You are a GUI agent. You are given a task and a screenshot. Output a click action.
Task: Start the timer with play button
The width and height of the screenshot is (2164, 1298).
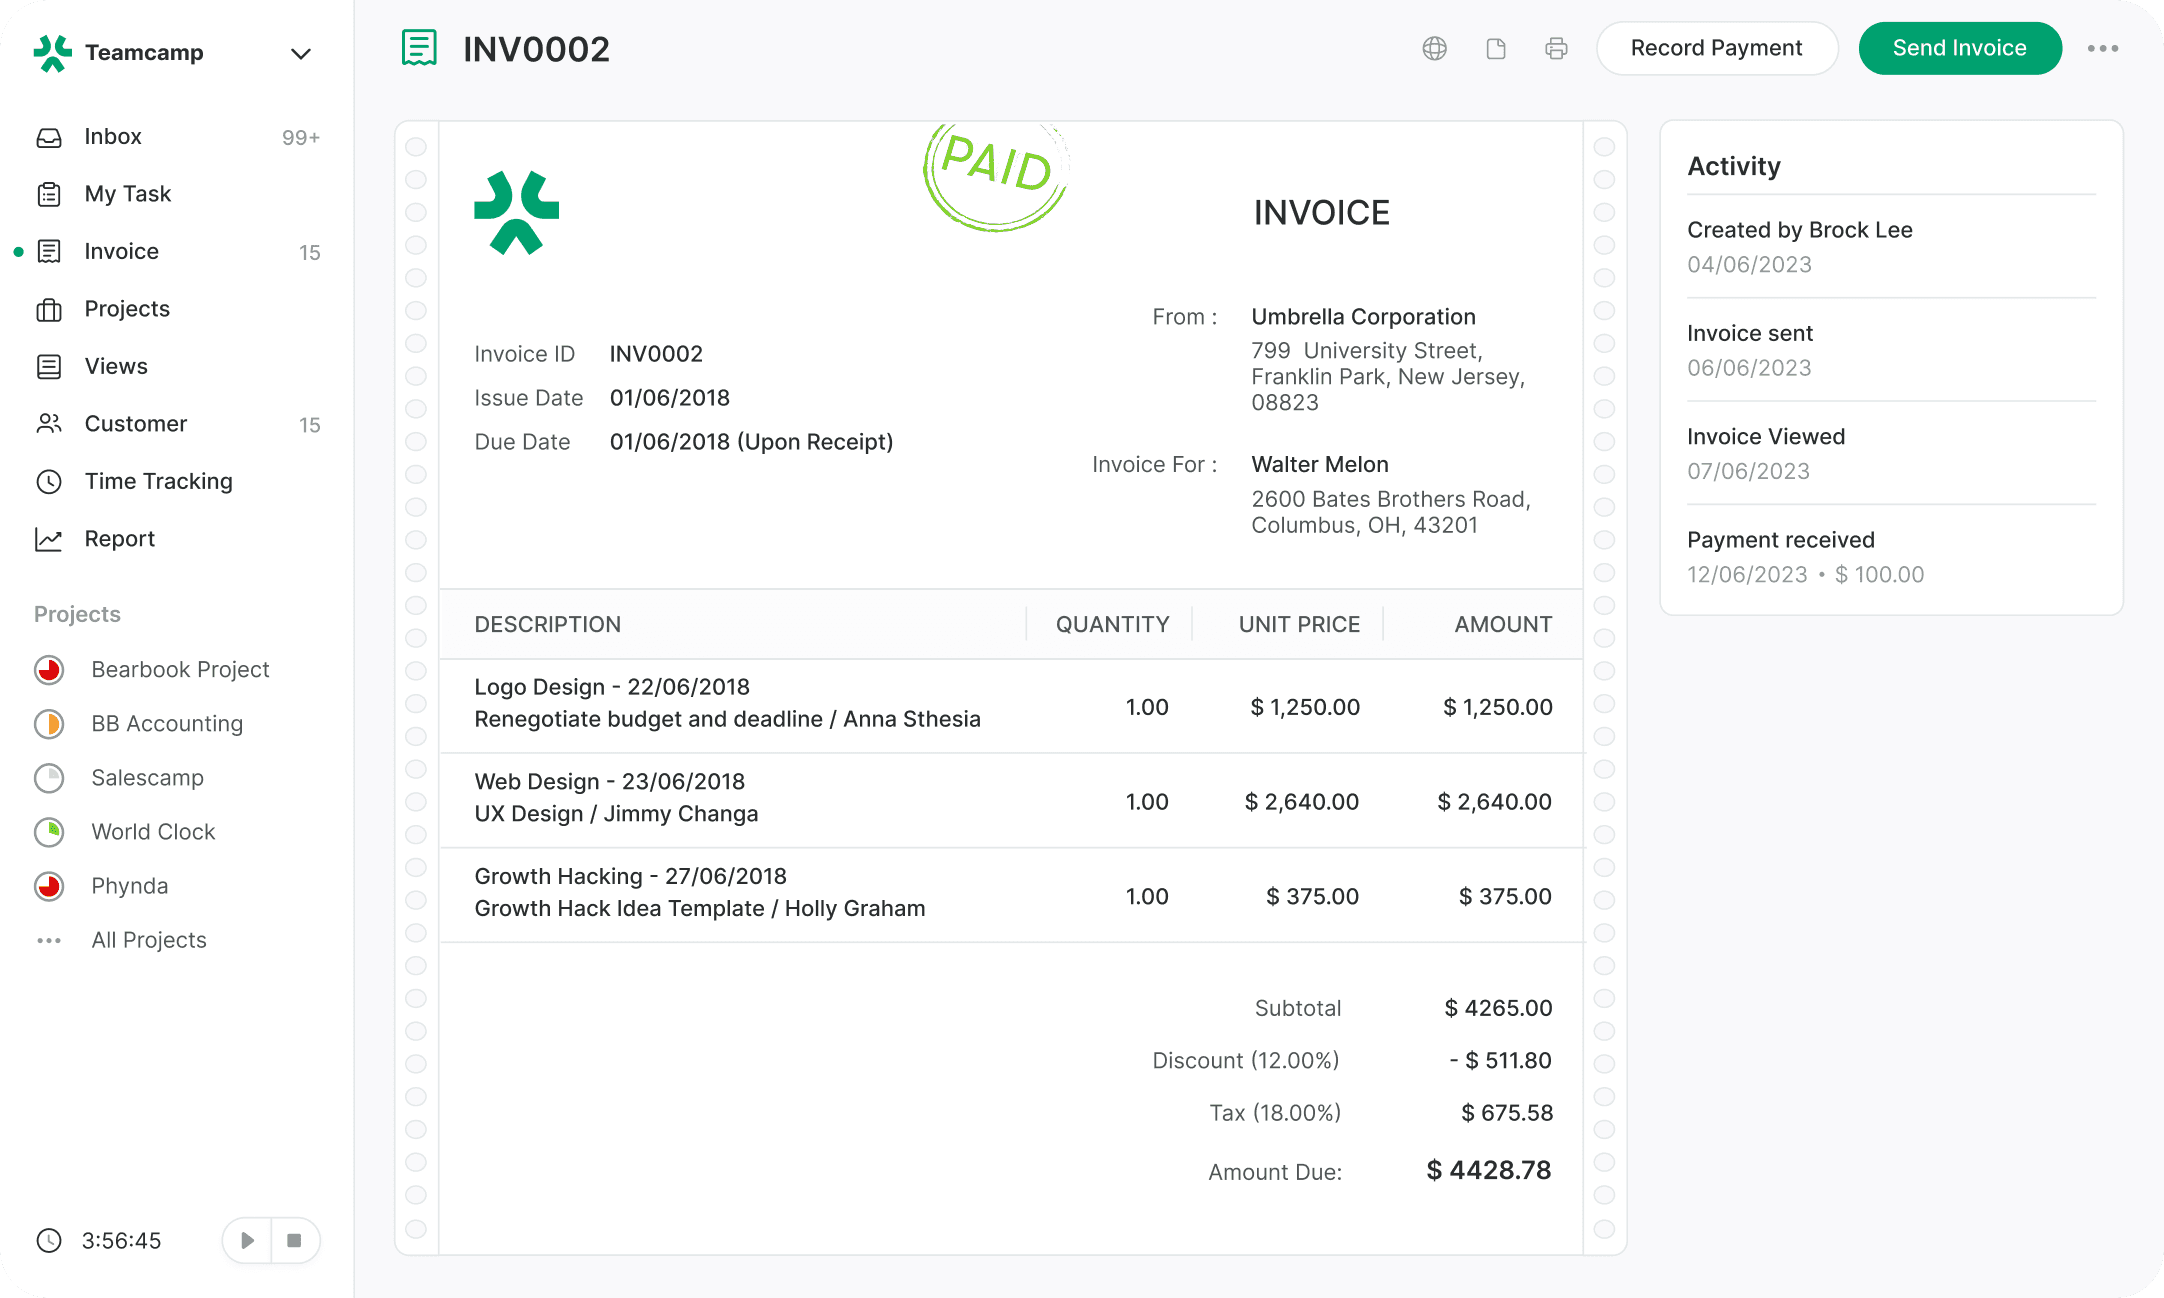coord(247,1240)
